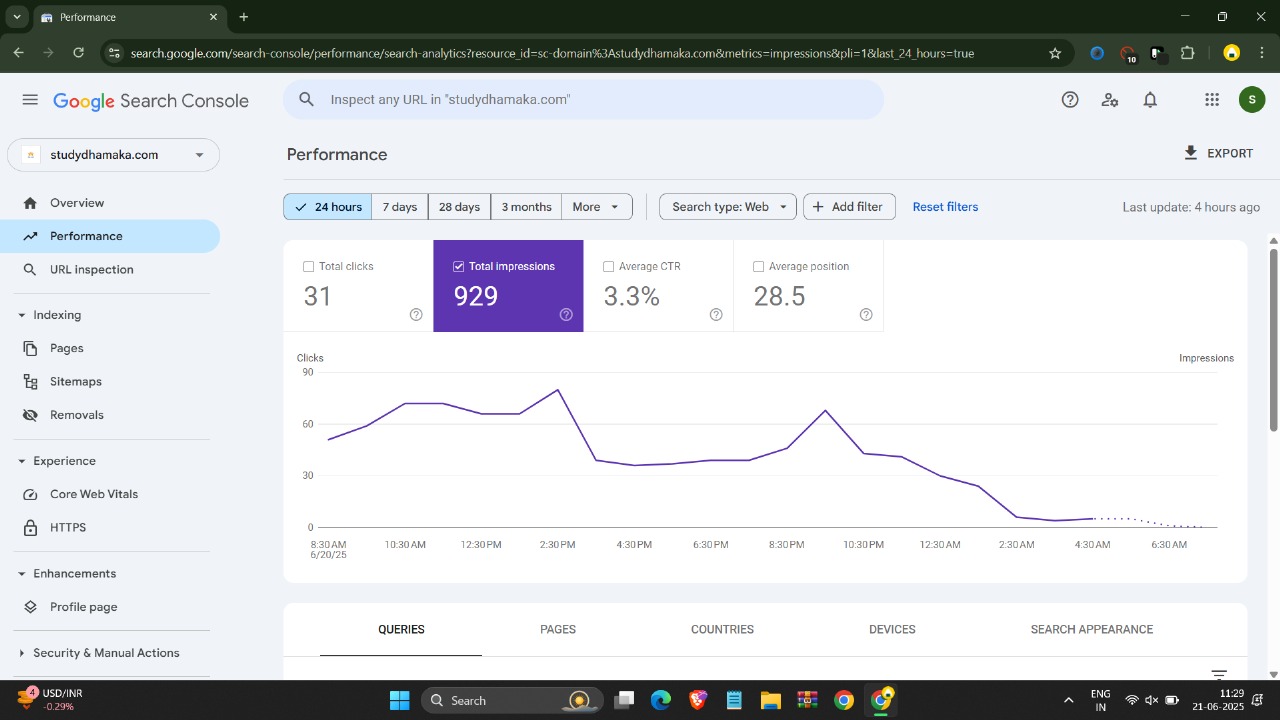Screen dimensions: 1280x720
Task: Switch to the Devices tab
Action: click(892, 630)
